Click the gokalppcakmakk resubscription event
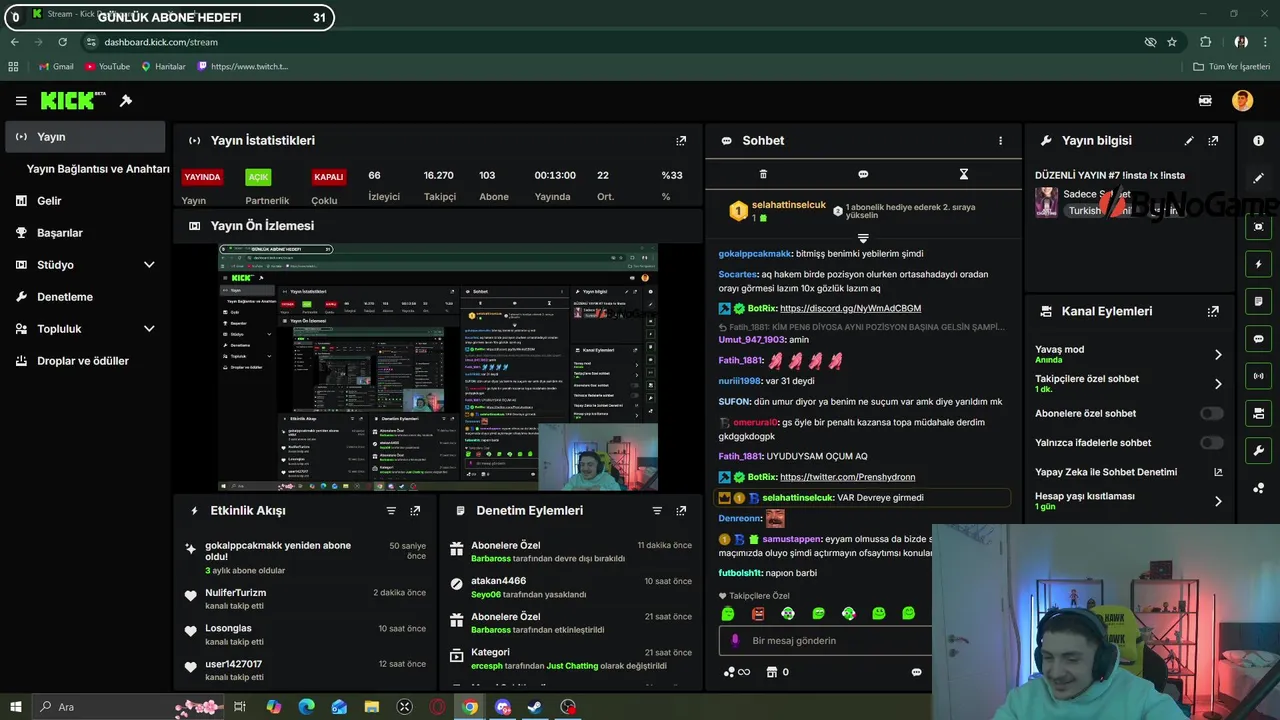 point(305,558)
